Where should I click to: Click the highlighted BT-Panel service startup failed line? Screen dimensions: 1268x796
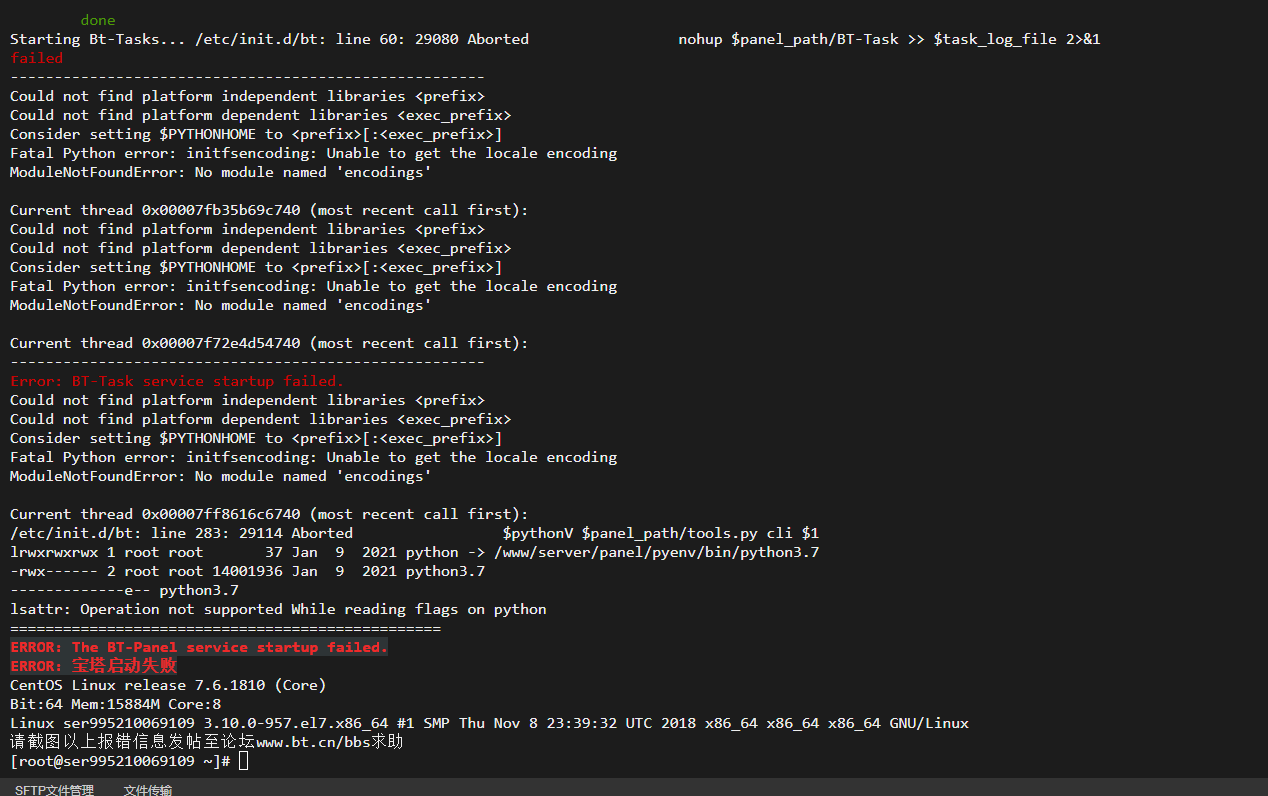(199, 647)
